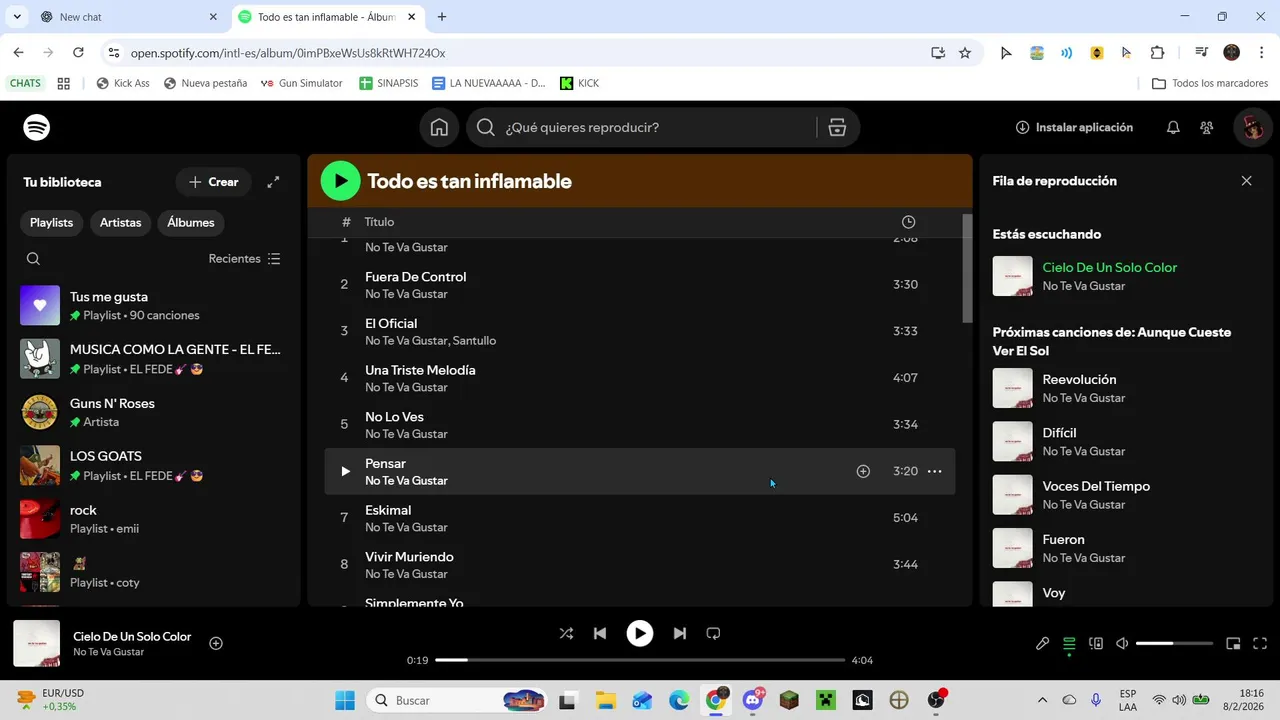The height and width of the screenshot is (720, 1280).
Task: Open the friends activity icon
Action: click(x=1207, y=127)
